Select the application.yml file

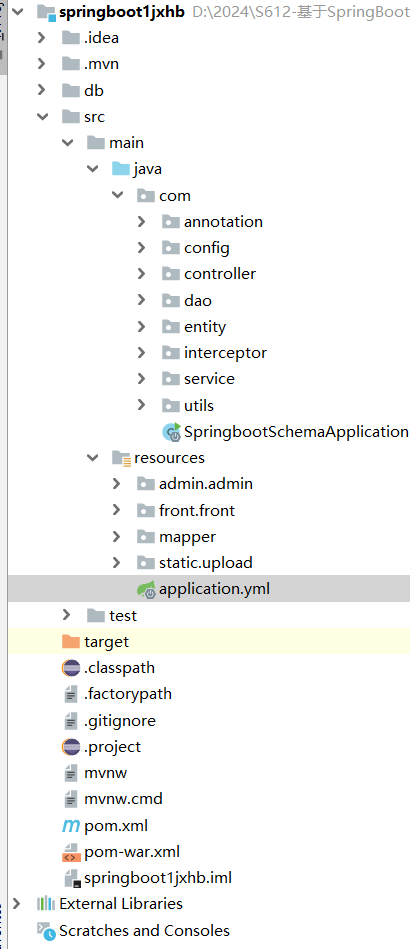click(x=214, y=589)
